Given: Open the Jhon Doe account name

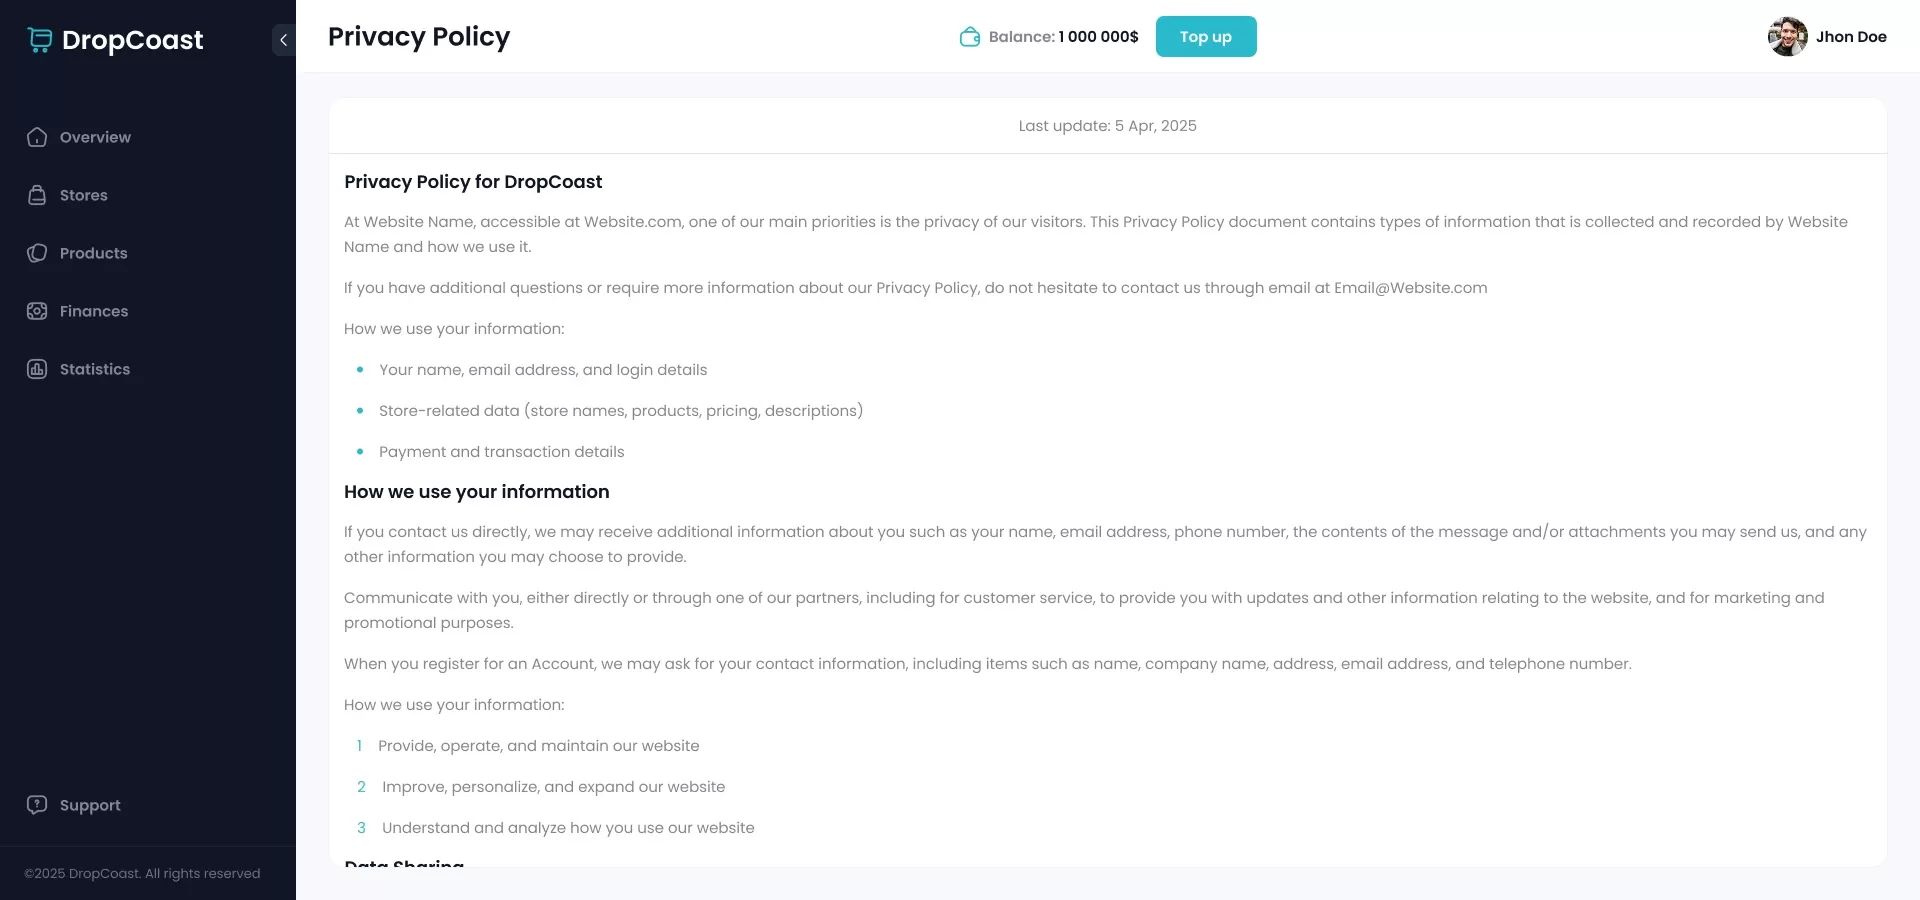Looking at the screenshot, I should [x=1851, y=37].
